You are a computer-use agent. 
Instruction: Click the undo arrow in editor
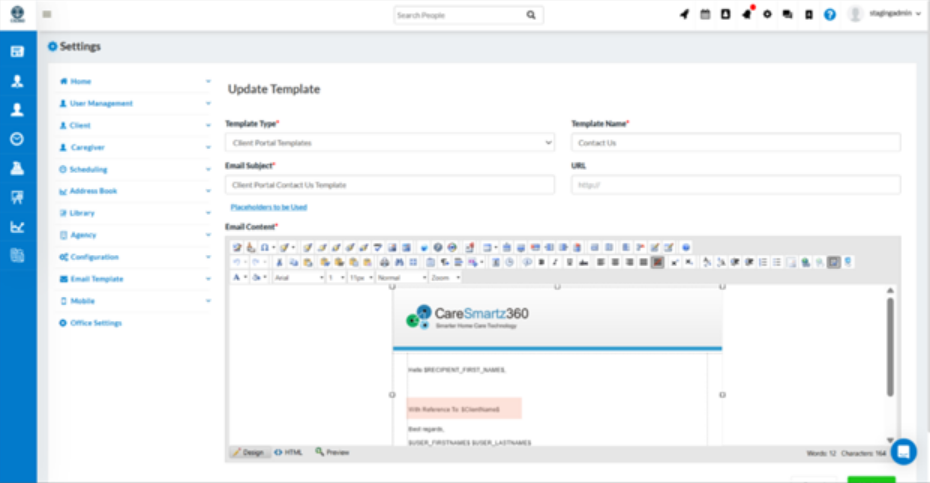[x=237, y=262]
